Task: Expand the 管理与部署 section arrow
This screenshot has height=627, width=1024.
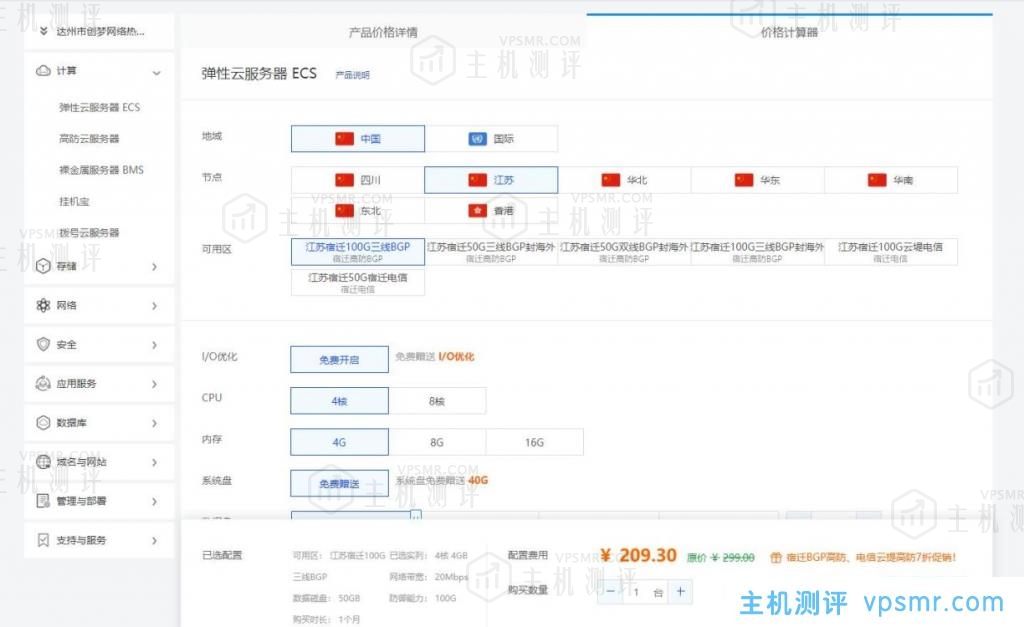Action: pyautogui.click(x=154, y=502)
